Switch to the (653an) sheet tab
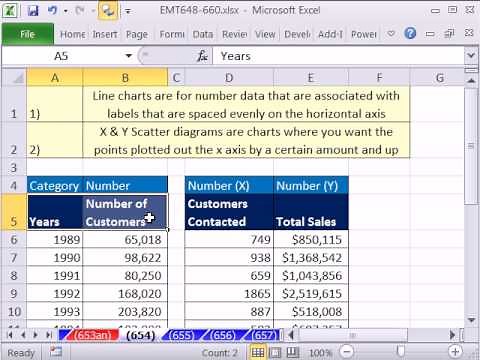Screen dimensions: 480x360 coord(91,335)
